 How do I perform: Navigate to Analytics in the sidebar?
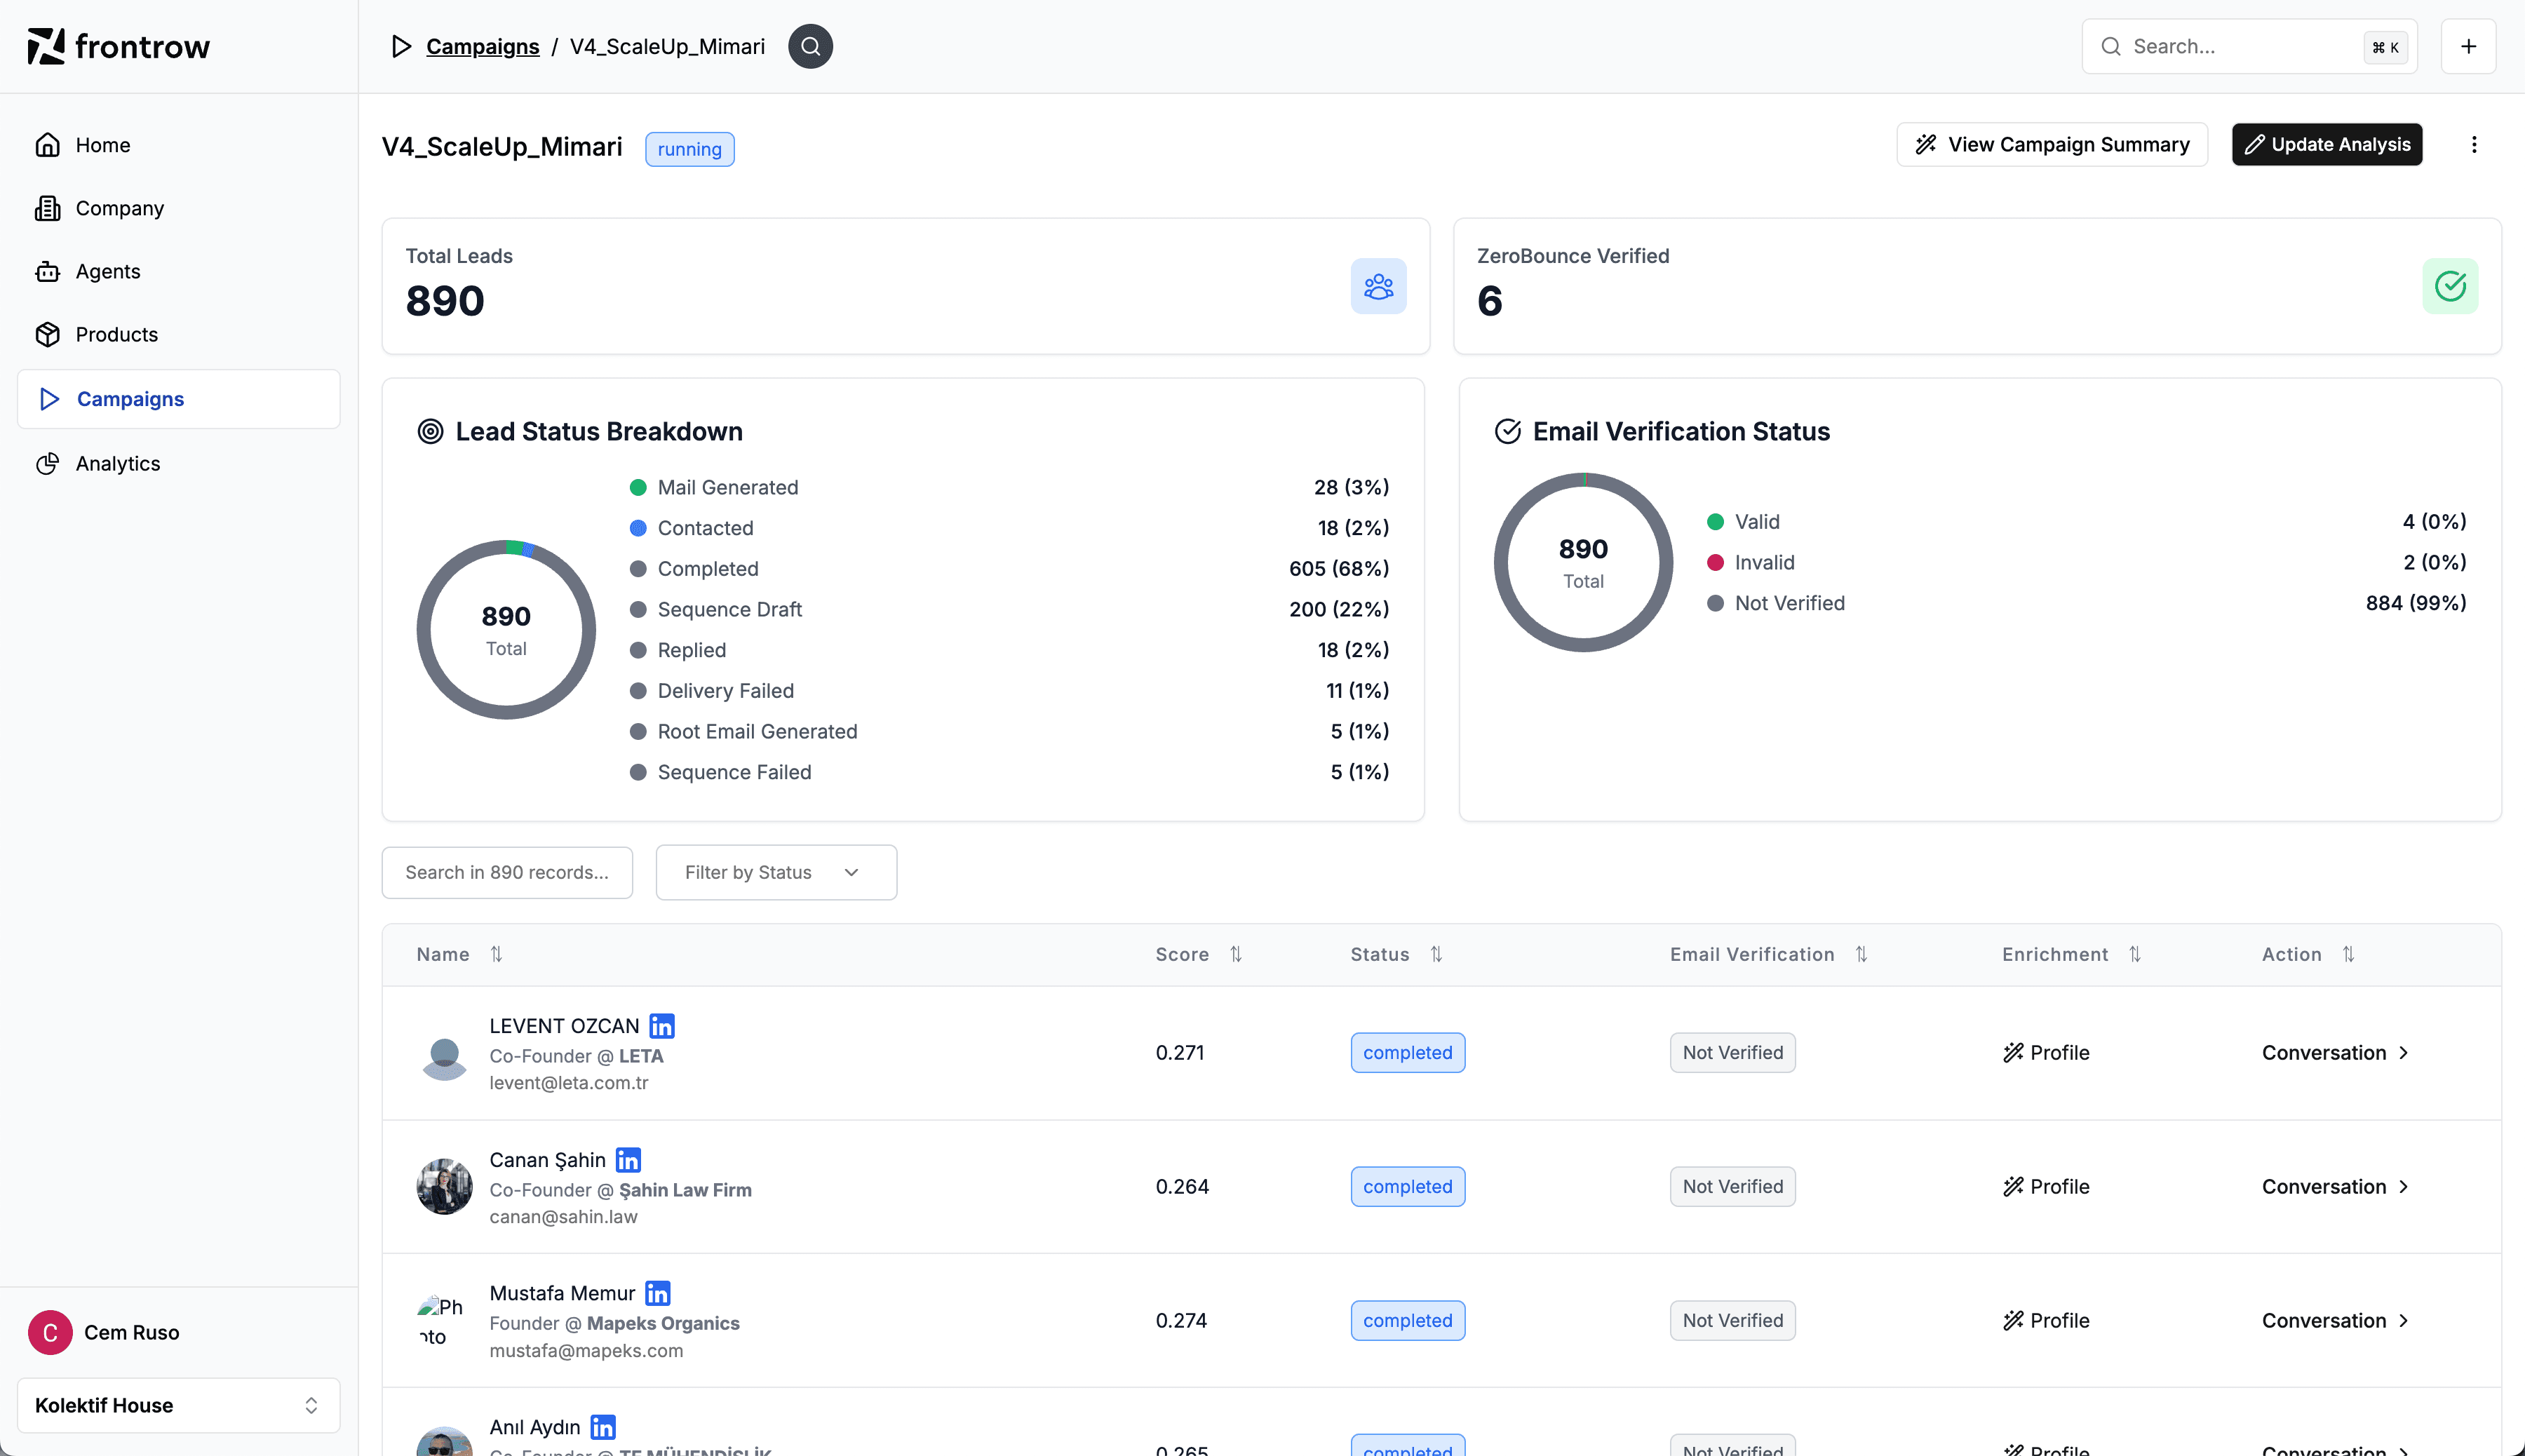[117, 463]
